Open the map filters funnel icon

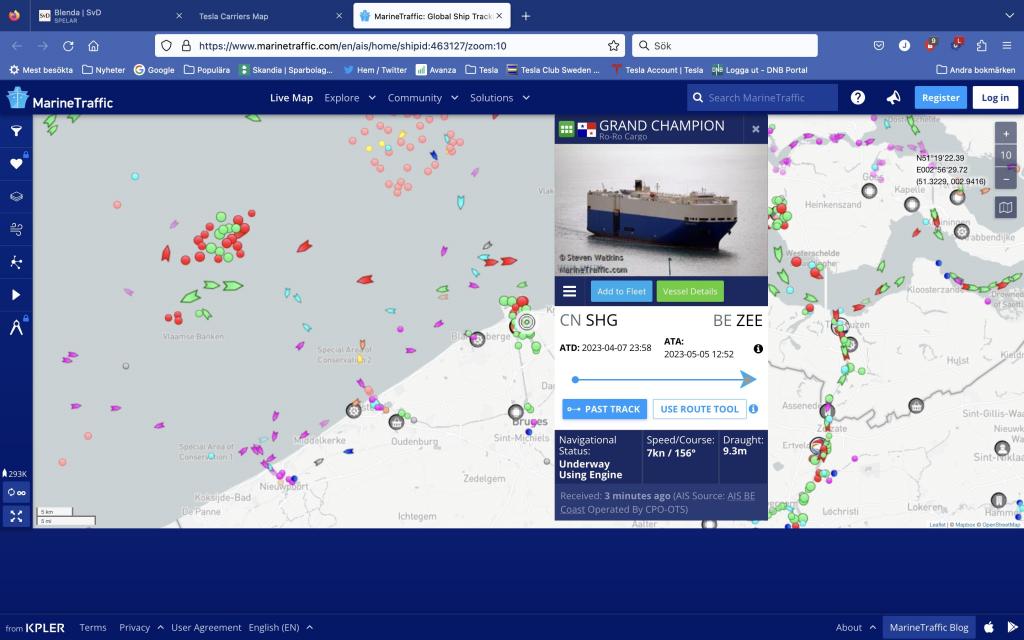pos(16,131)
